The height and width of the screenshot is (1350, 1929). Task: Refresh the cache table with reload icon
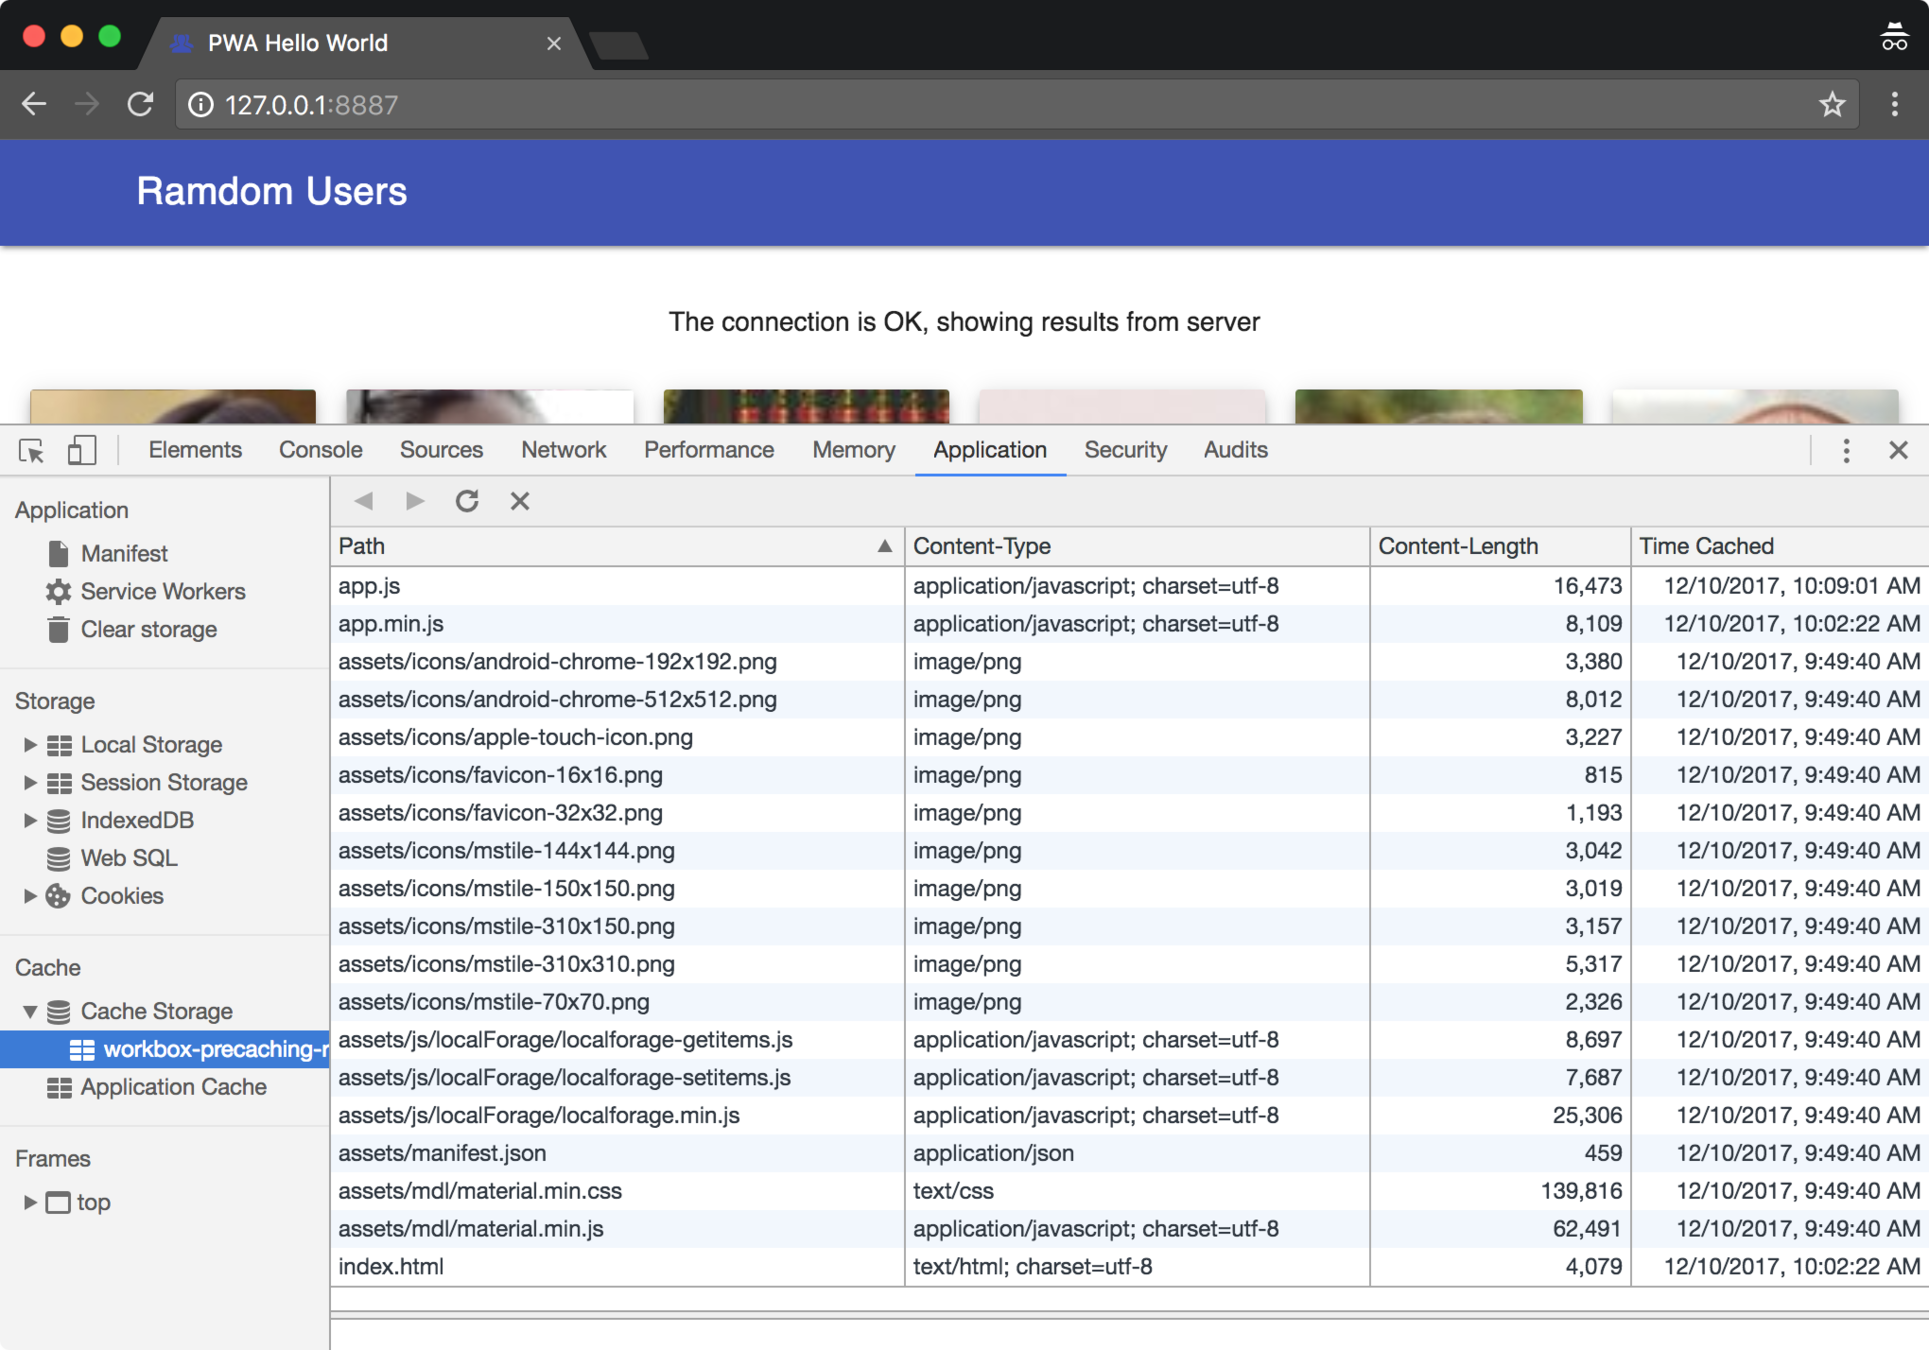[x=467, y=501]
